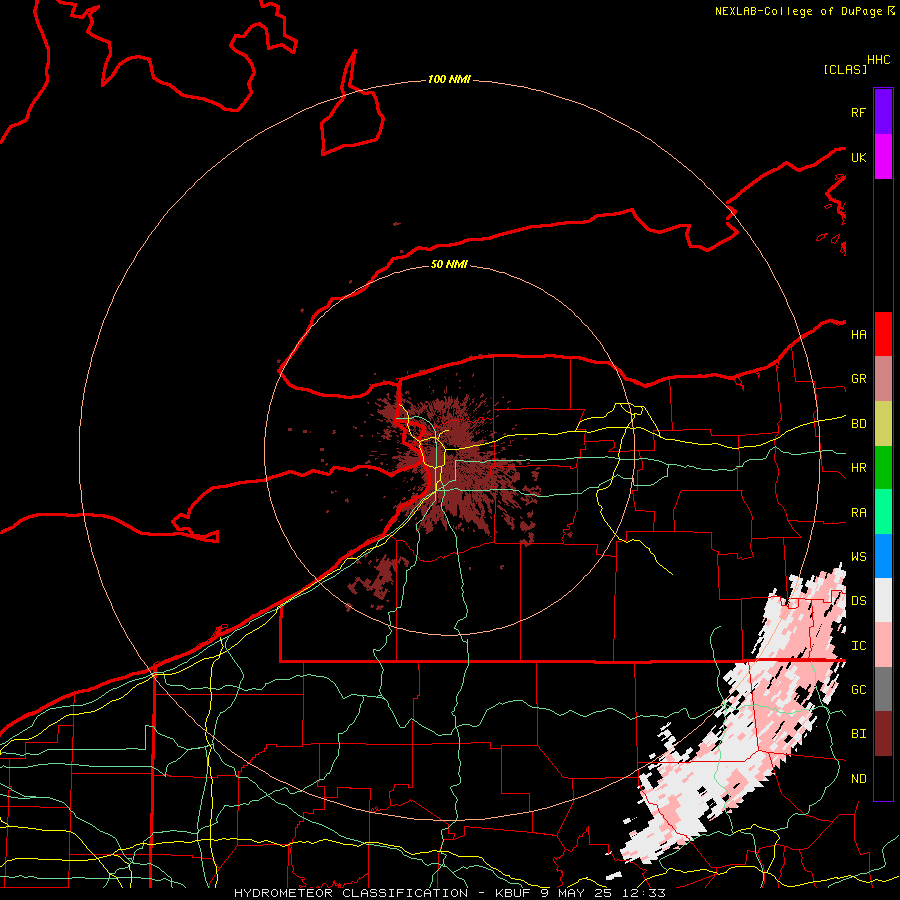Click the RF purple legend swatch
900x900 pixels.
pyautogui.click(x=883, y=111)
